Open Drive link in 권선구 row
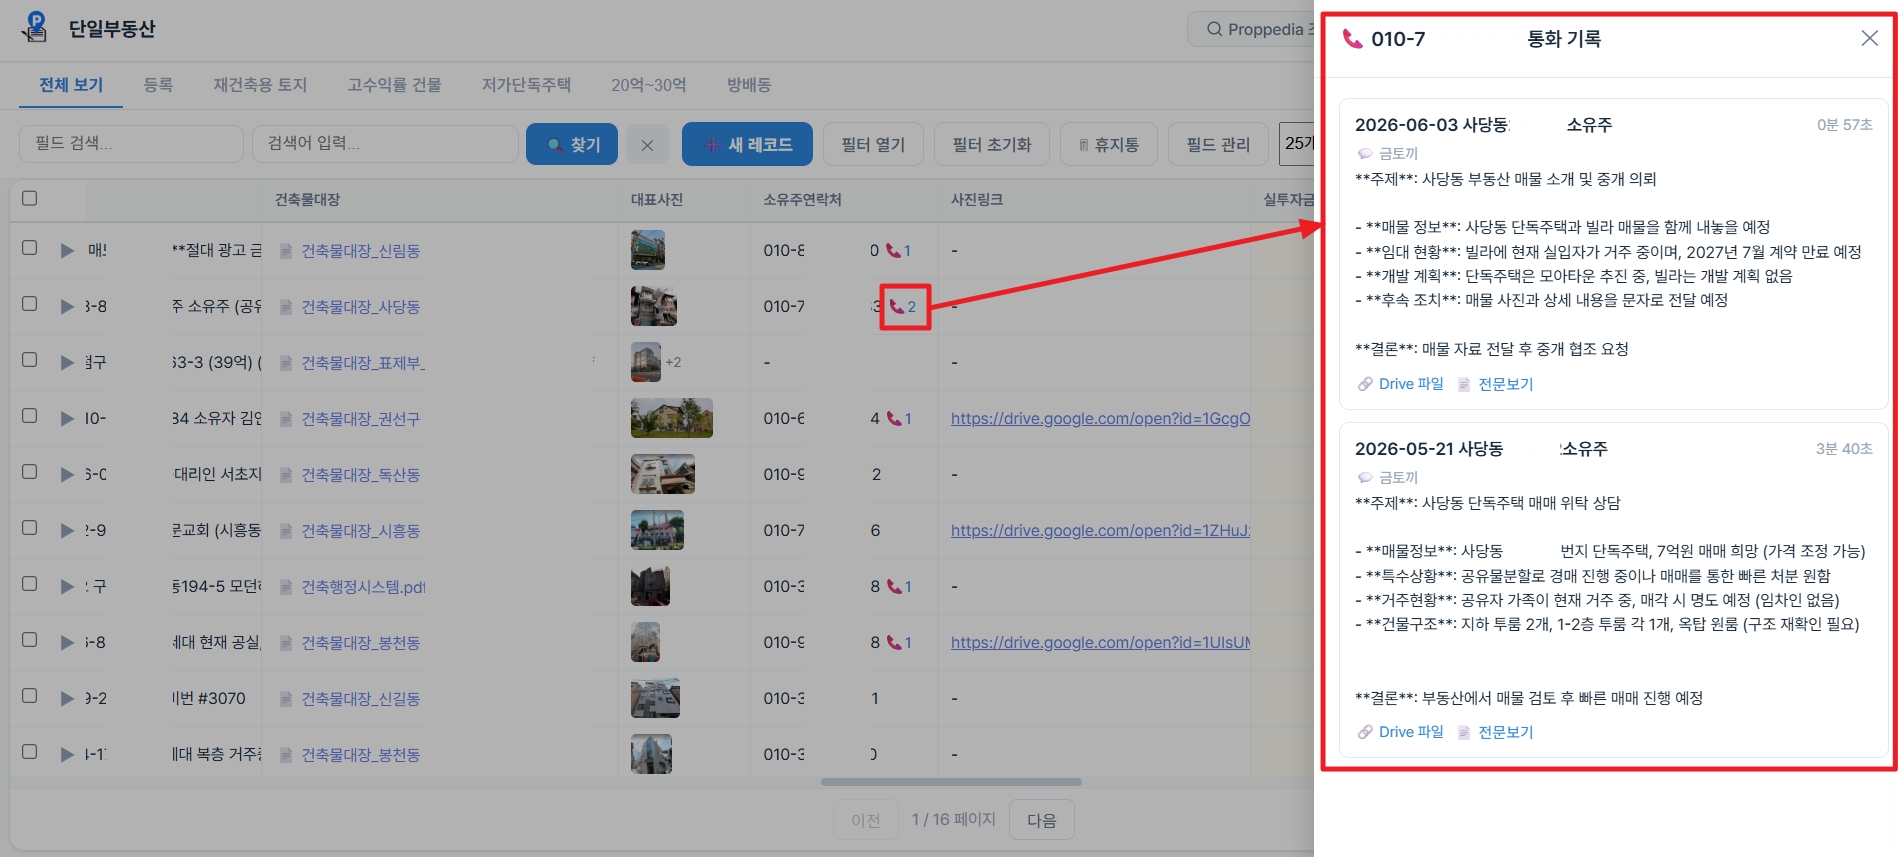This screenshot has height=857, width=1898. [x=1101, y=419]
